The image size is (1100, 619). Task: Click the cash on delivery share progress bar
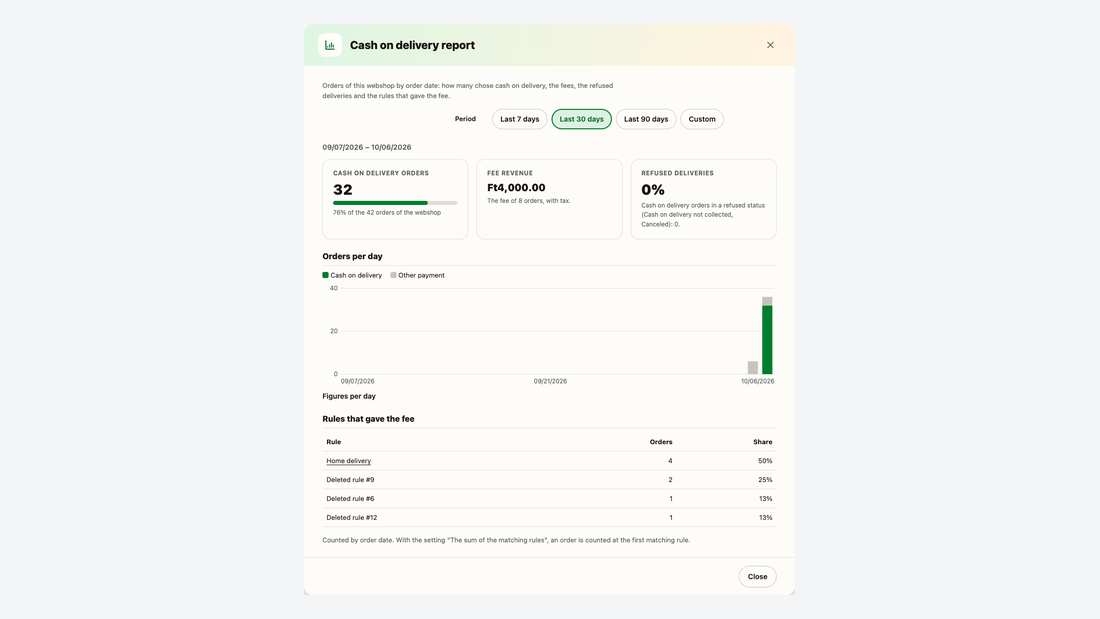coord(395,203)
